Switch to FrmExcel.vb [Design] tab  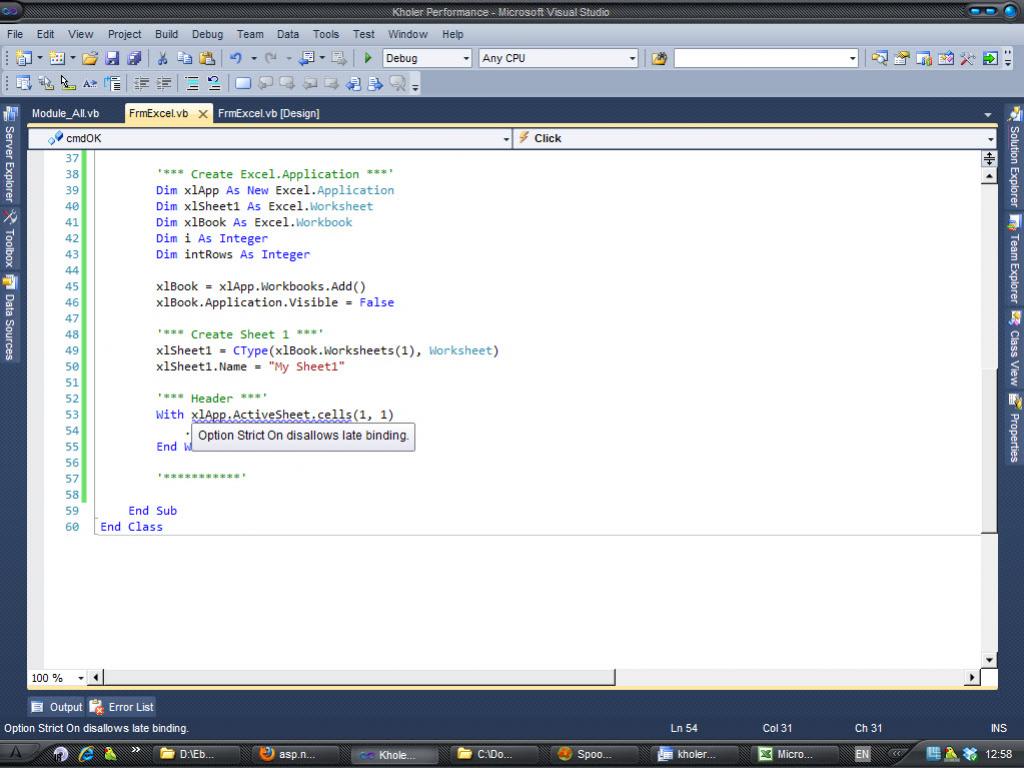pos(268,113)
